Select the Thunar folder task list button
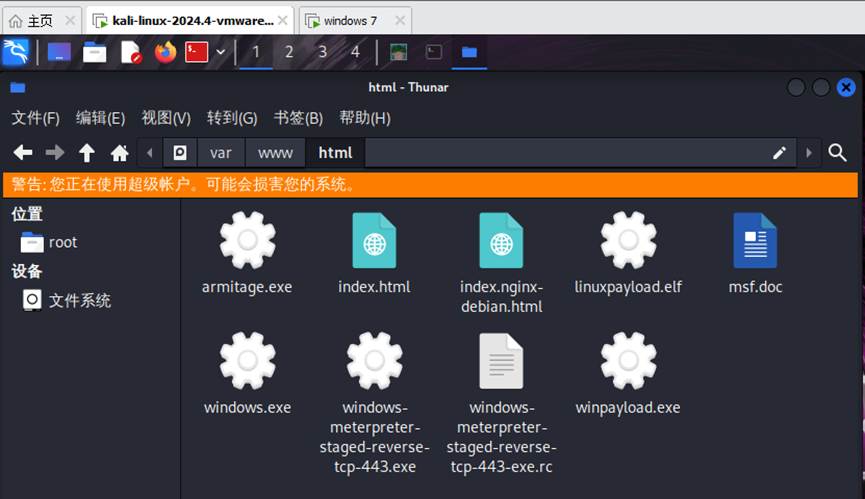Screen dimensions: 865x499 (x=469, y=52)
